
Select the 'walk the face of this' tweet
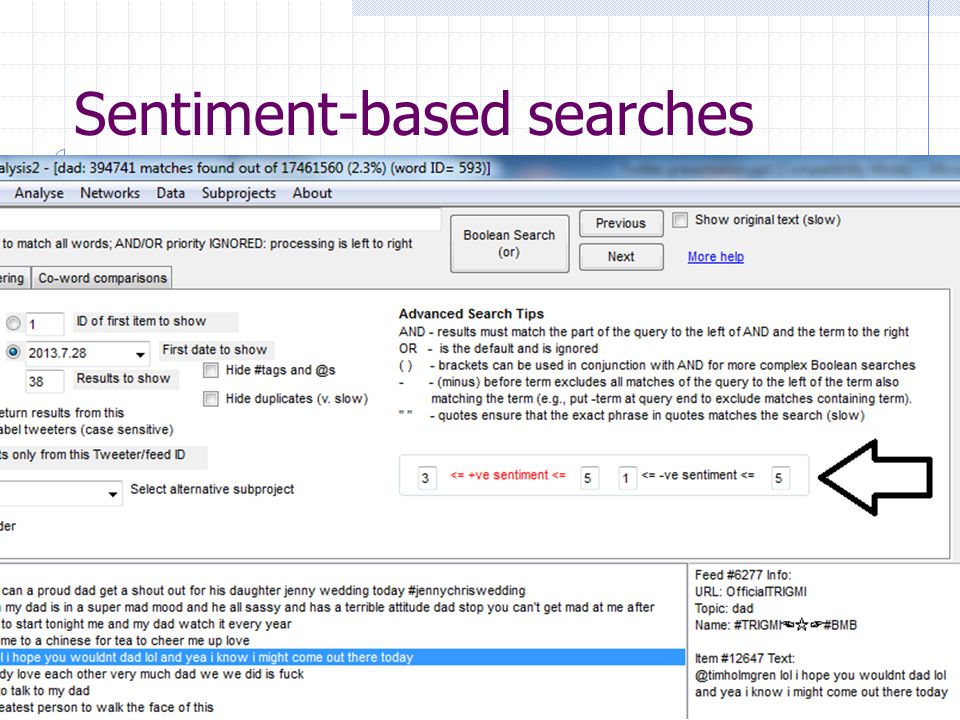coord(342,707)
